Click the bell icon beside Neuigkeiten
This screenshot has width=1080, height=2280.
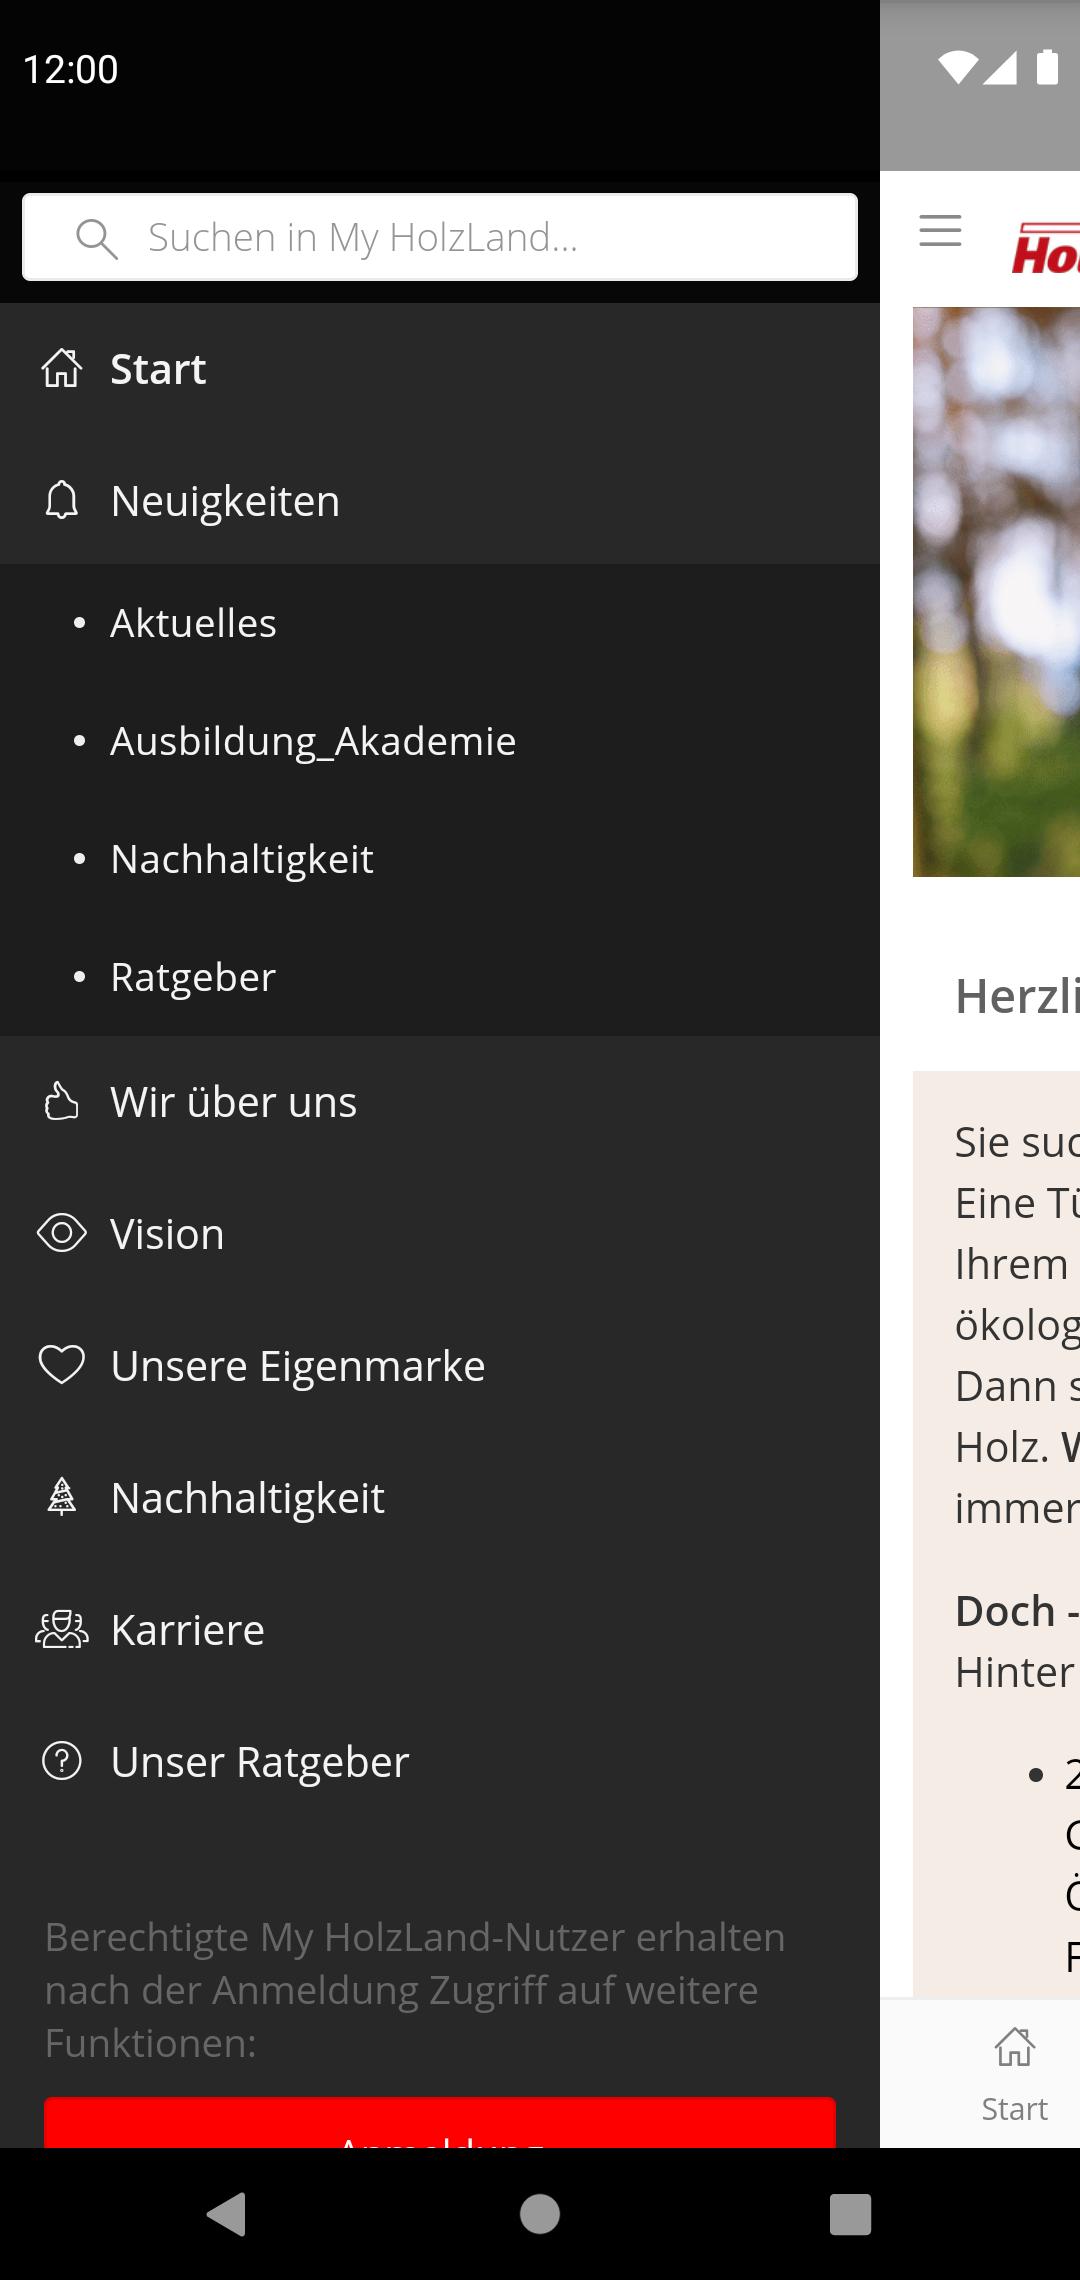pyautogui.click(x=62, y=500)
